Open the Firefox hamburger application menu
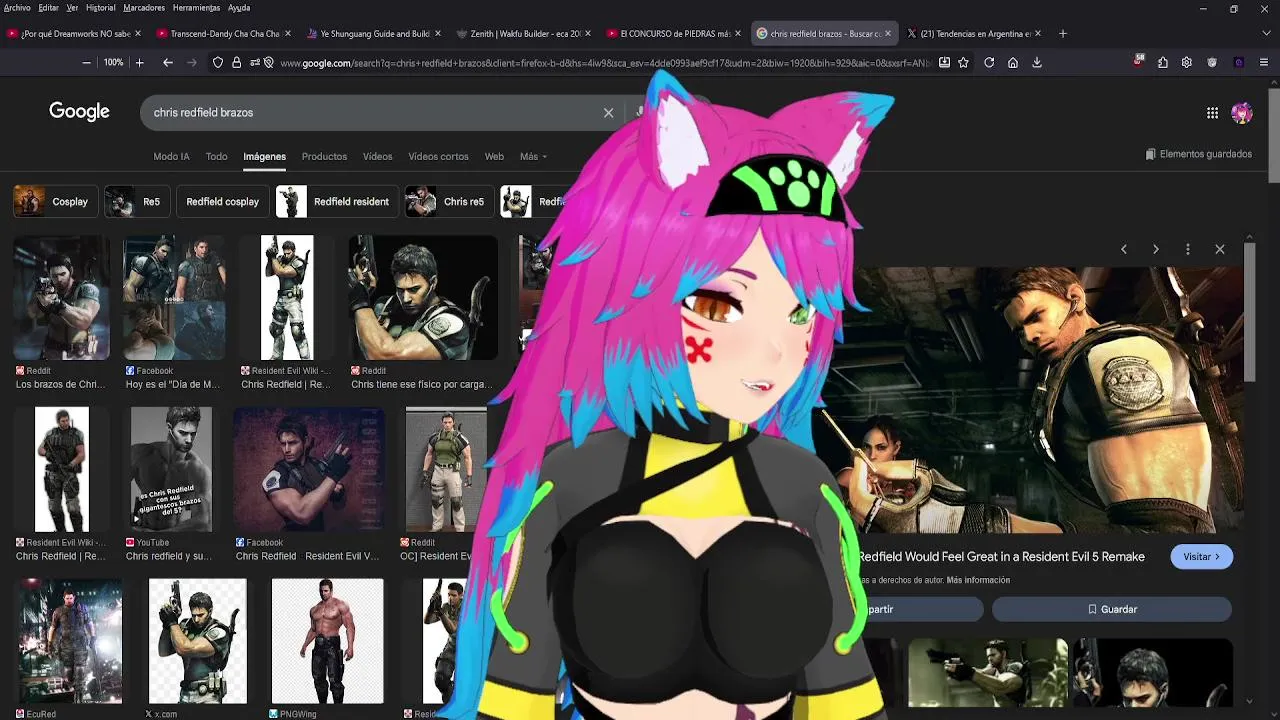The height and width of the screenshot is (720, 1280). (x=1264, y=62)
